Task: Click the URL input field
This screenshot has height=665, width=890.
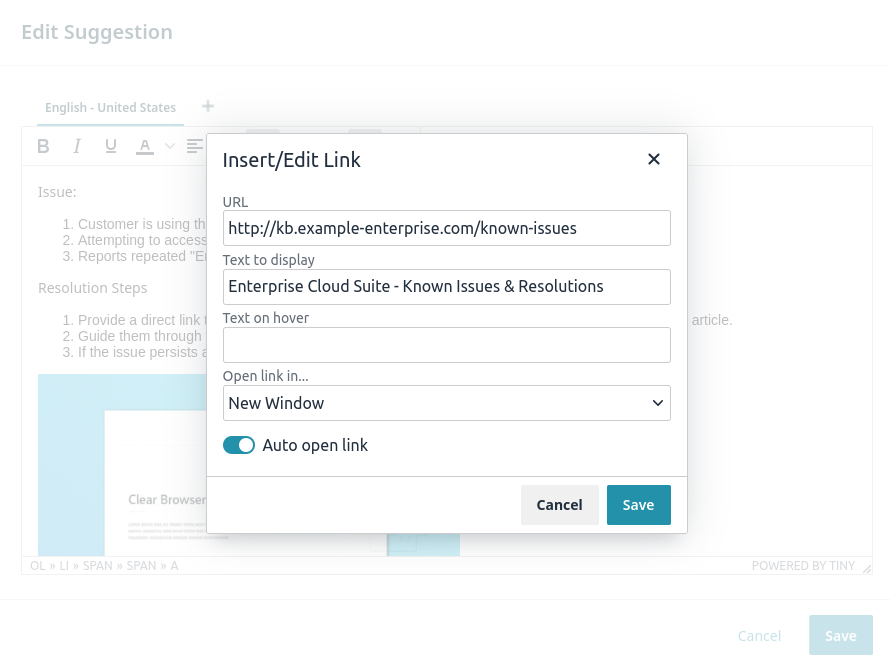Action: [446, 228]
